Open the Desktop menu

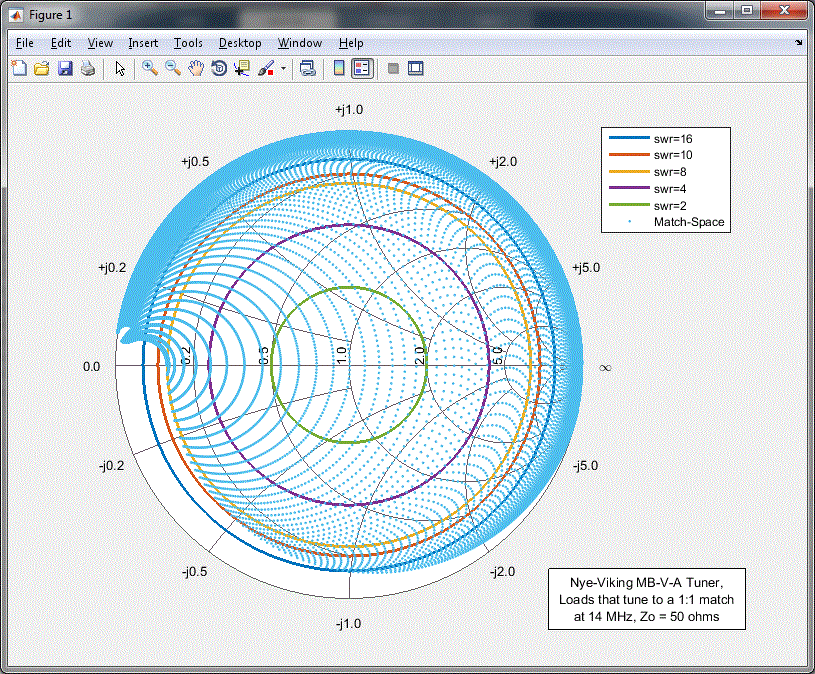pyautogui.click(x=240, y=43)
